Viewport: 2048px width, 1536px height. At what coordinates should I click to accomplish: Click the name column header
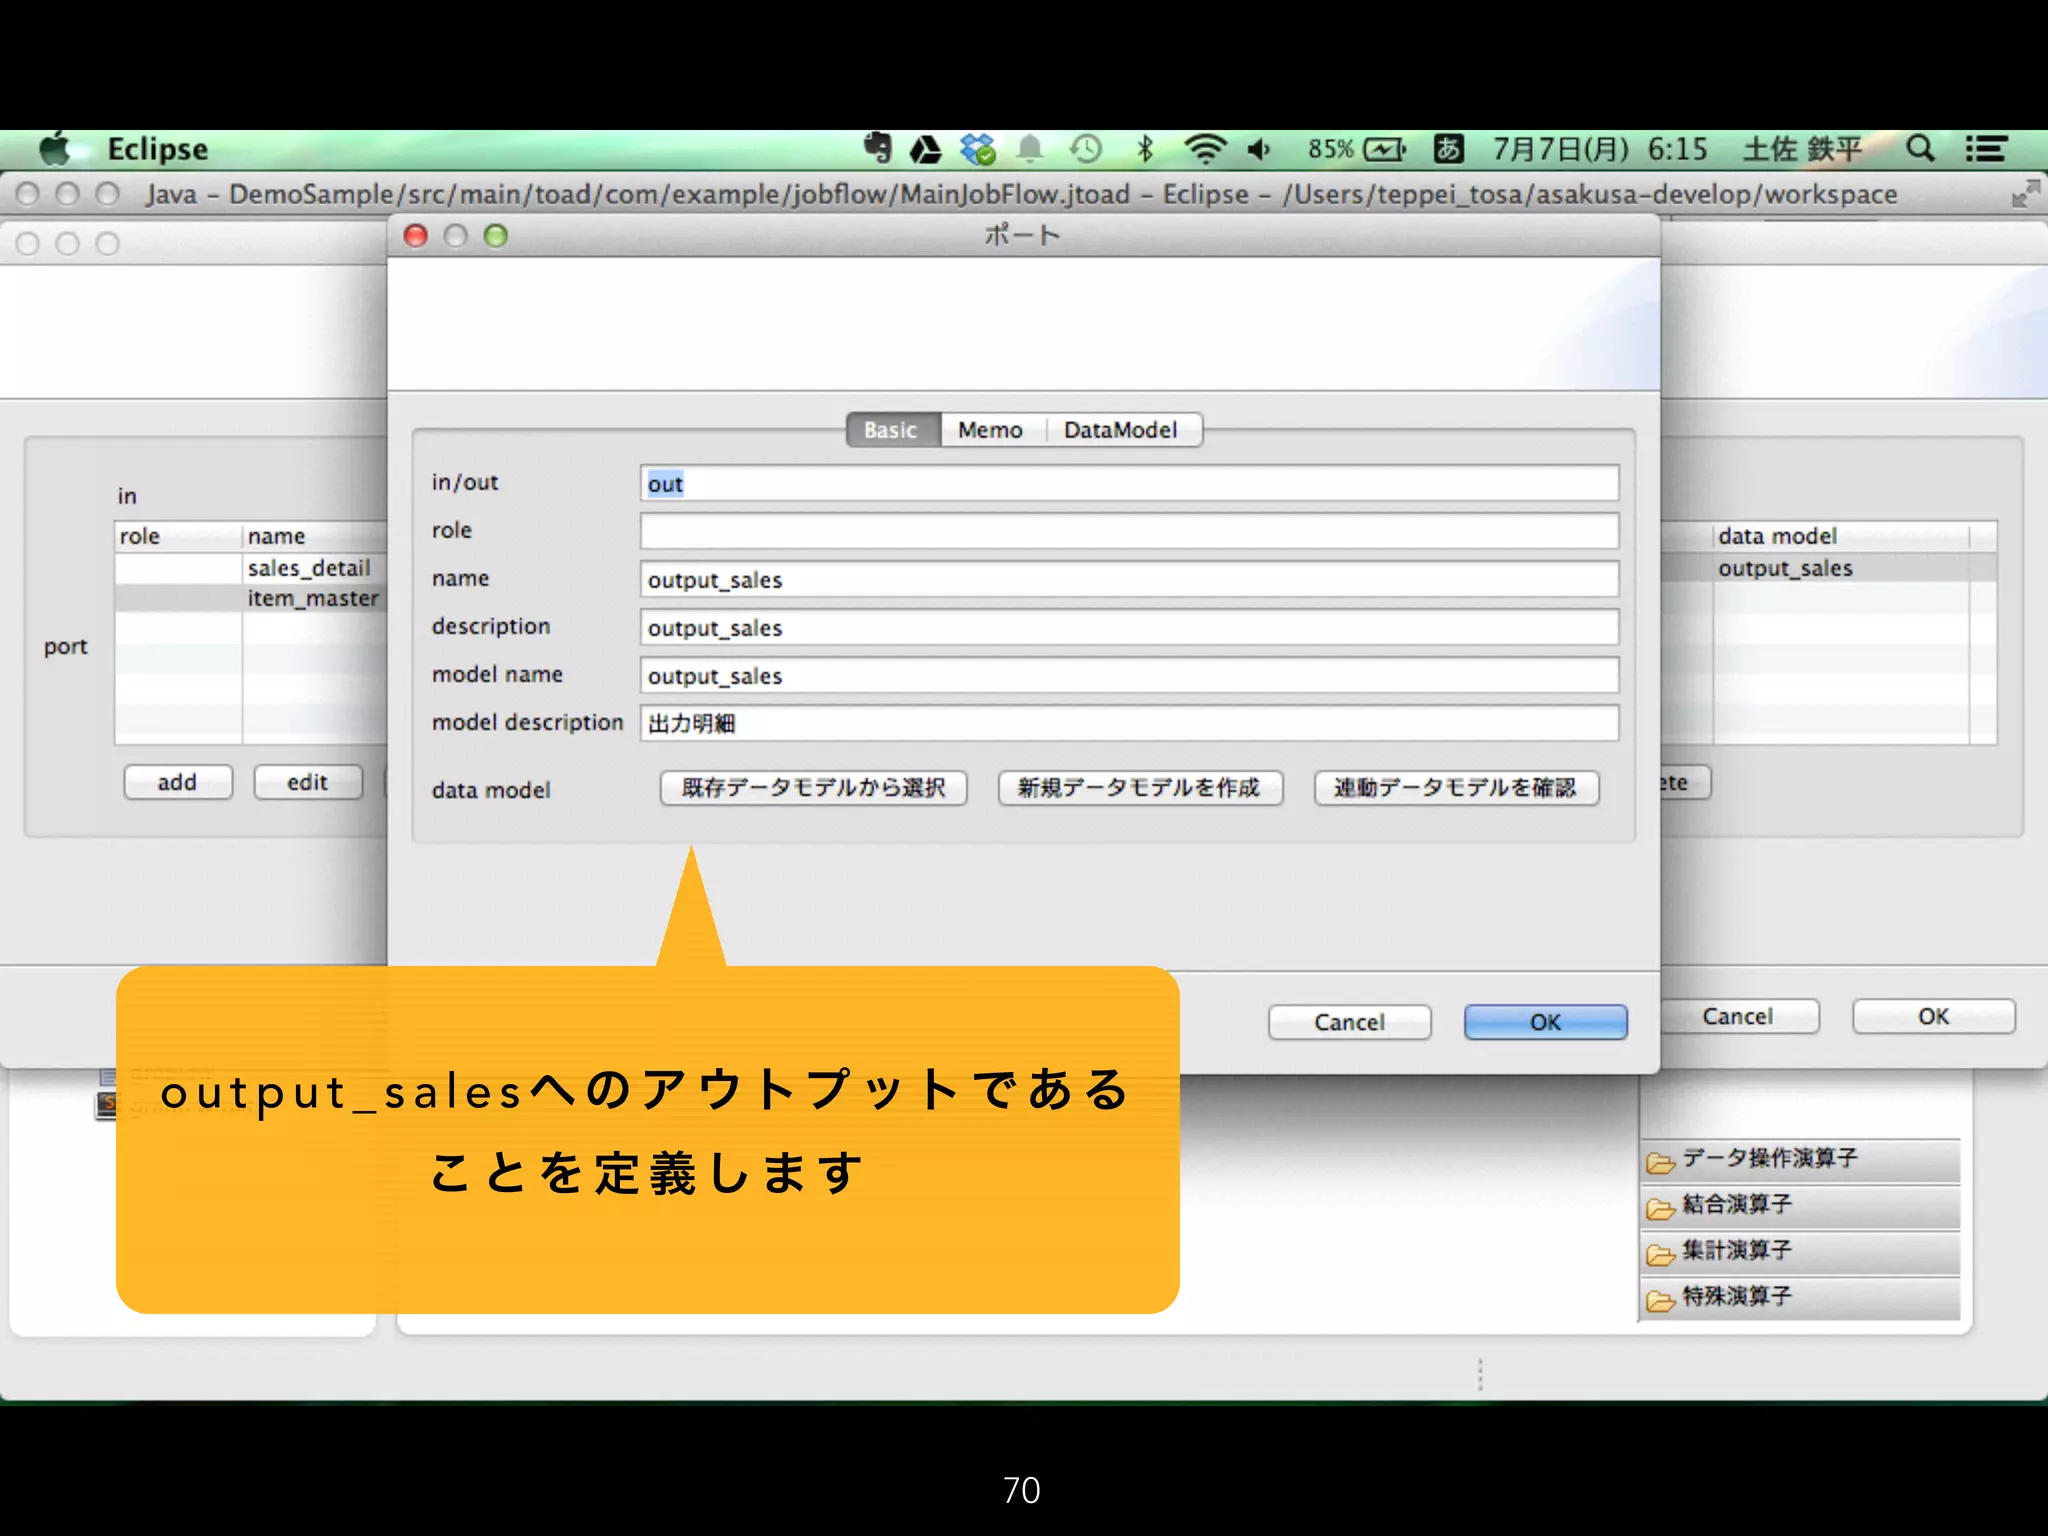(315, 536)
